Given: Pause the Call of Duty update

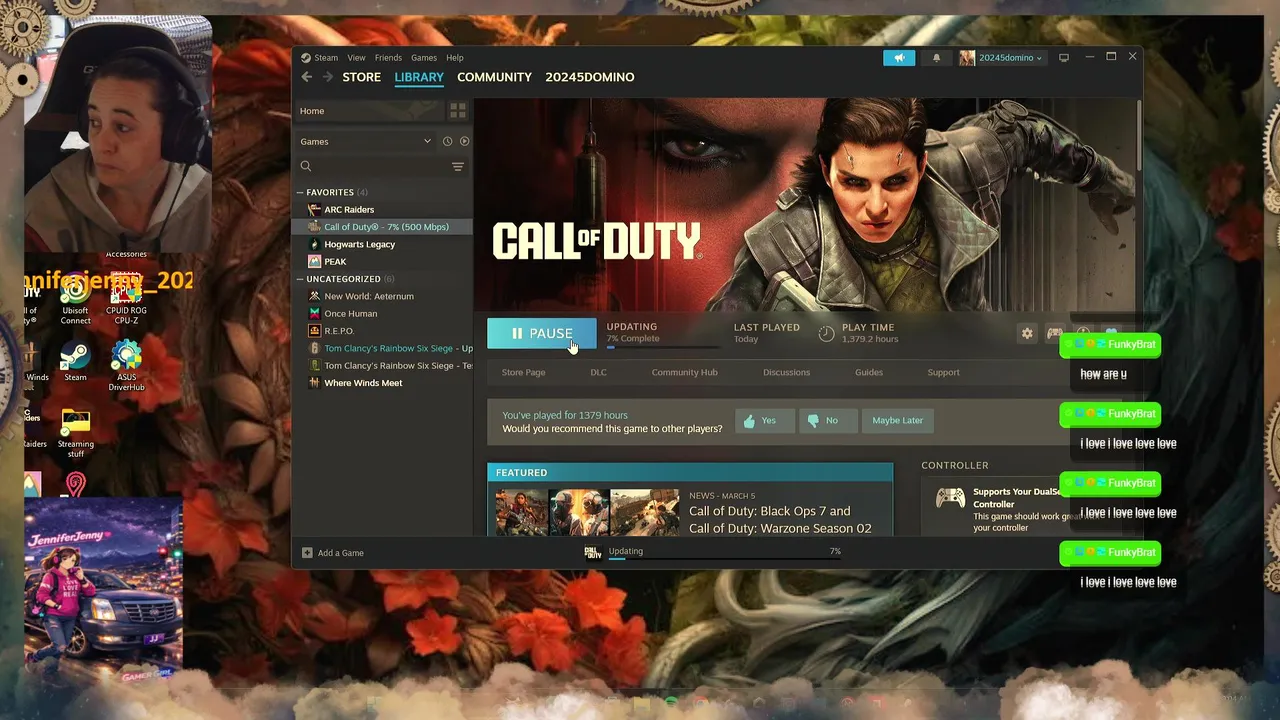Looking at the screenshot, I should tap(541, 334).
